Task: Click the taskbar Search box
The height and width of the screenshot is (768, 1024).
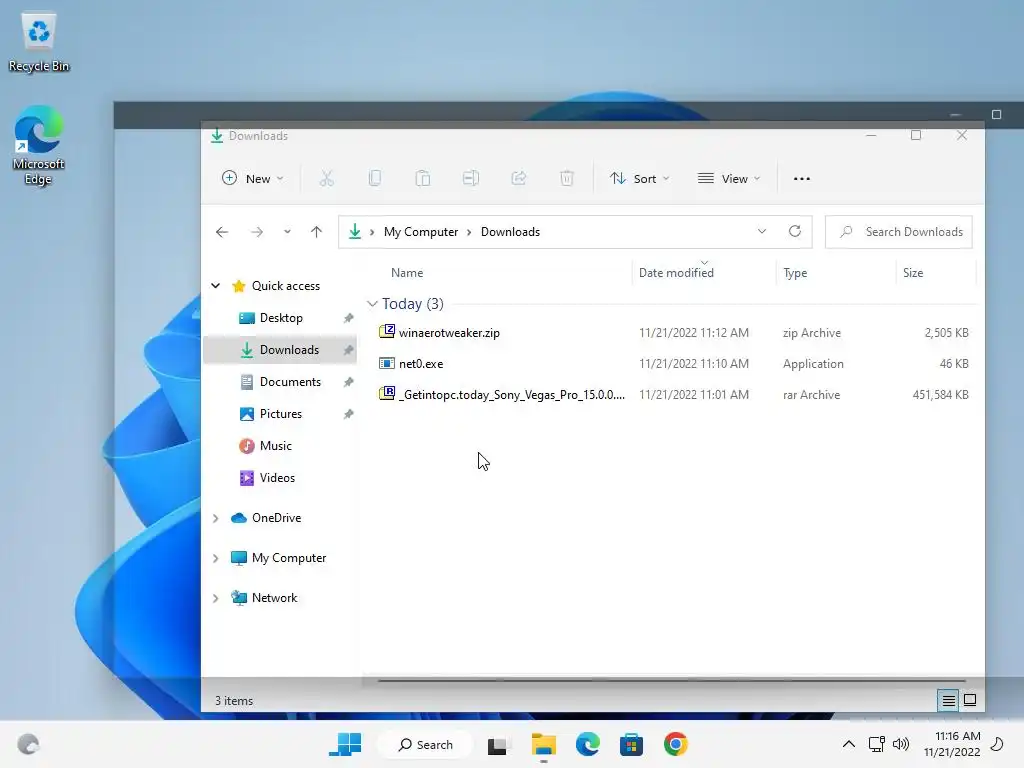Action: coord(425,744)
